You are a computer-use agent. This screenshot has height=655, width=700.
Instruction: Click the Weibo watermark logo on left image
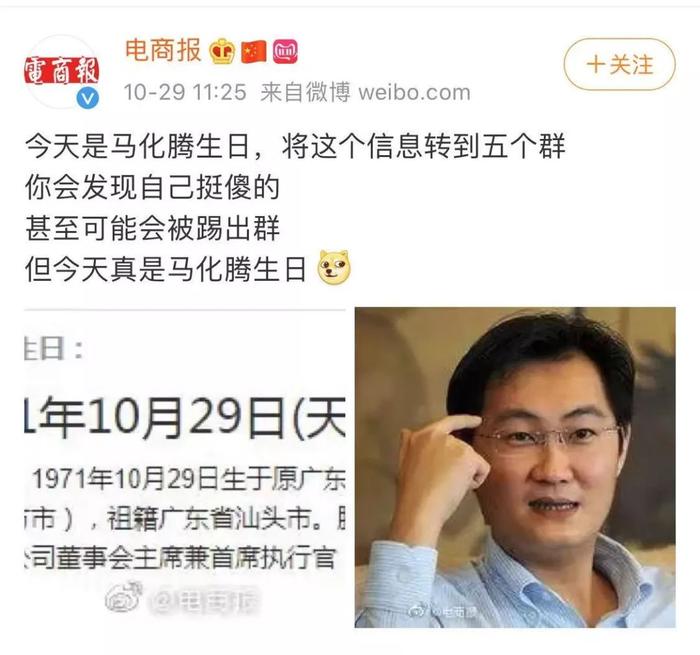[124, 597]
